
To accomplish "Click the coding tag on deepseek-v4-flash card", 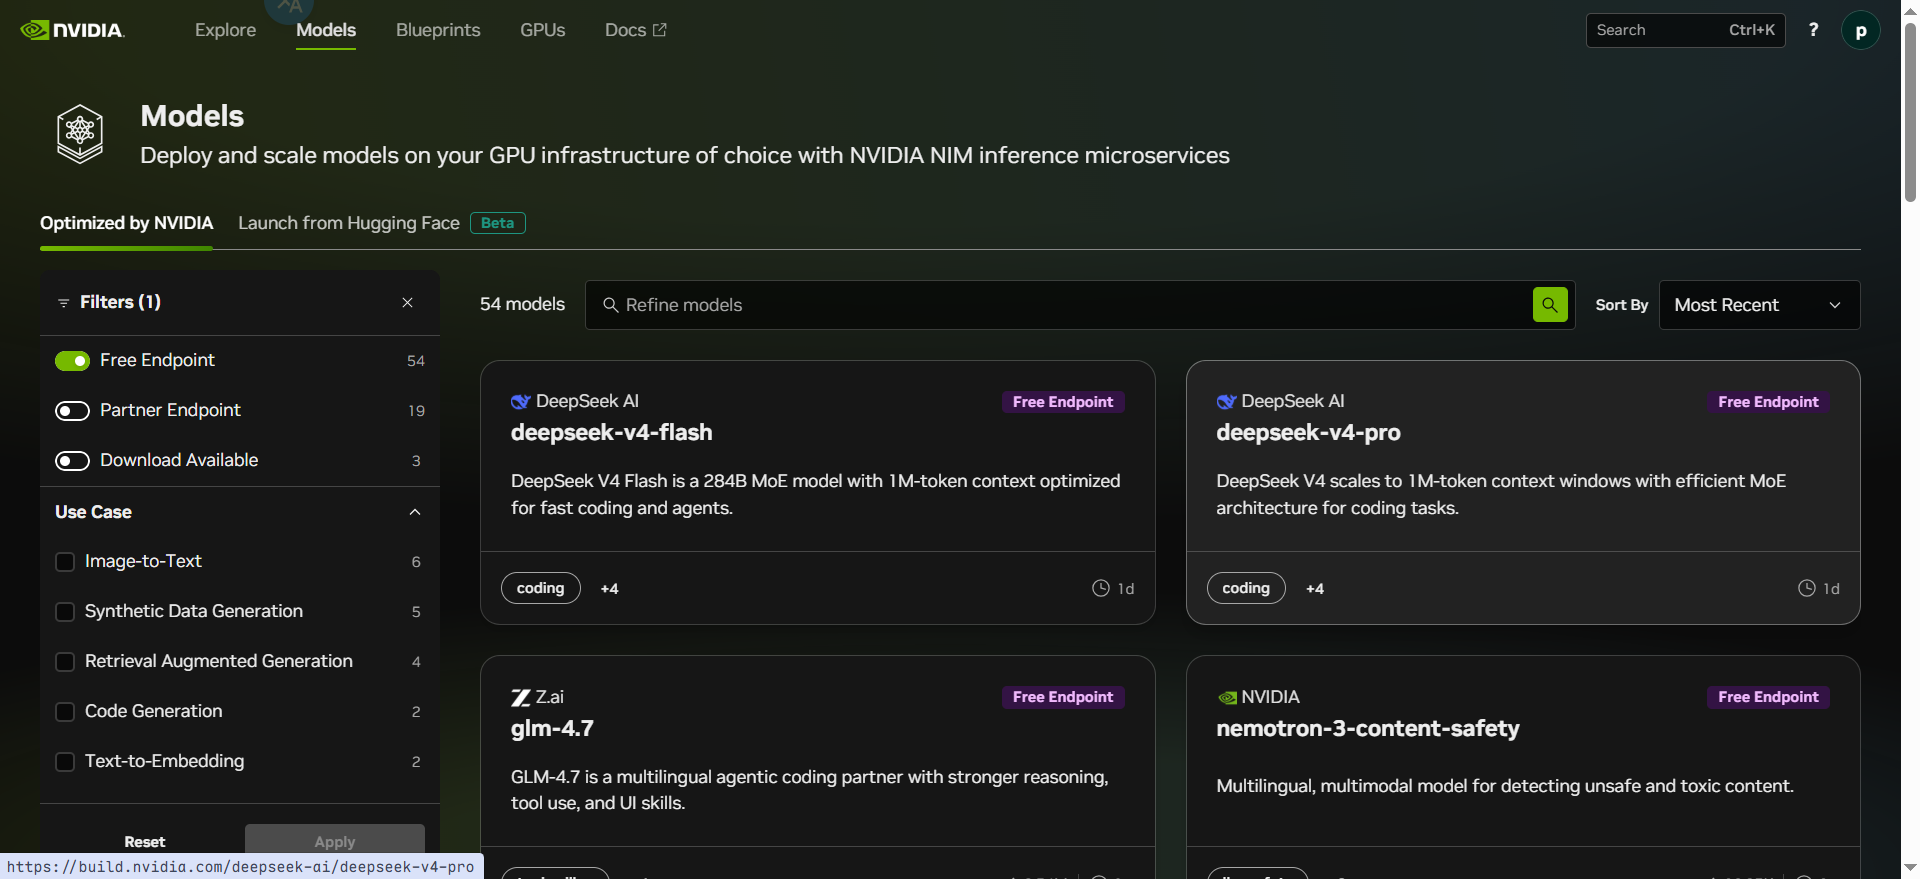I will pos(540,588).
